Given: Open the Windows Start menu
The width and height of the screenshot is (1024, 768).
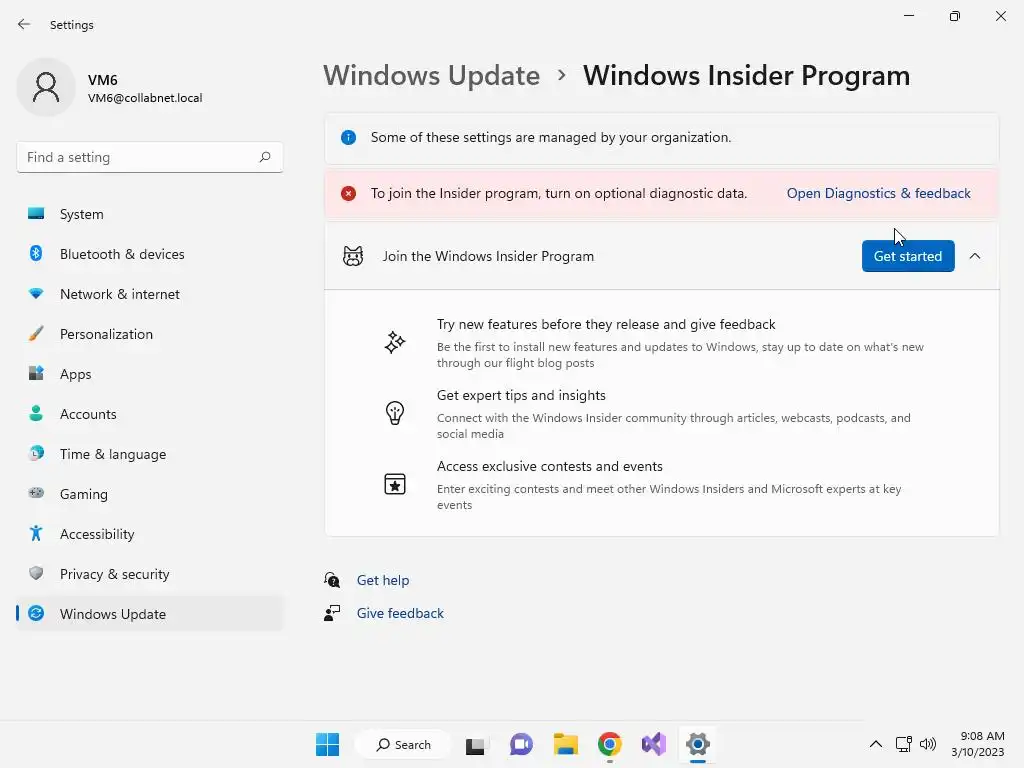Looking at the screenshot, I should (x=327, y=744).
